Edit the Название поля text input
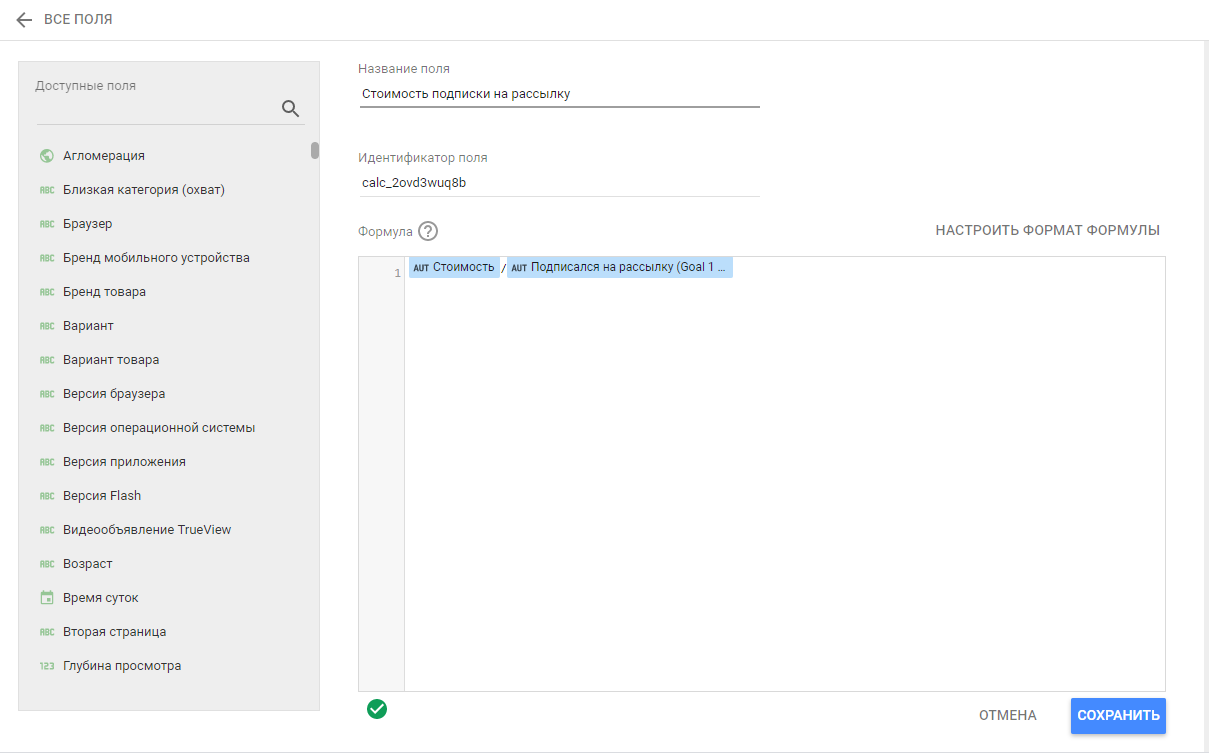 coord(558,94)
